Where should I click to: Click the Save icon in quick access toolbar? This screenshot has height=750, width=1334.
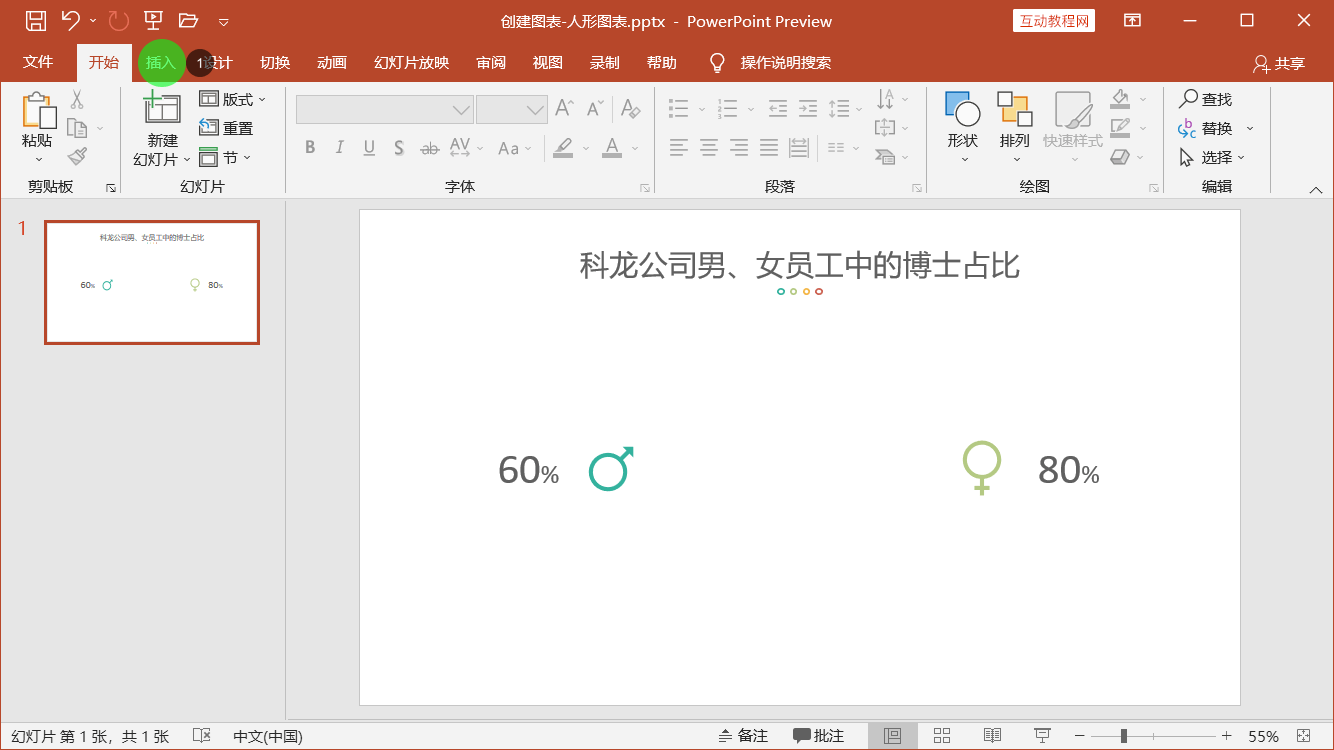coord(35,20)
